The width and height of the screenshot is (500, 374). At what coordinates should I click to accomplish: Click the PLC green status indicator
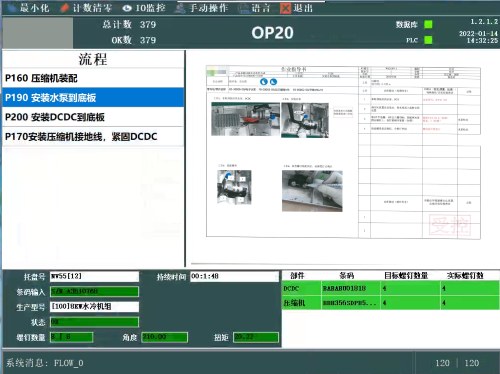click(428, 40)
